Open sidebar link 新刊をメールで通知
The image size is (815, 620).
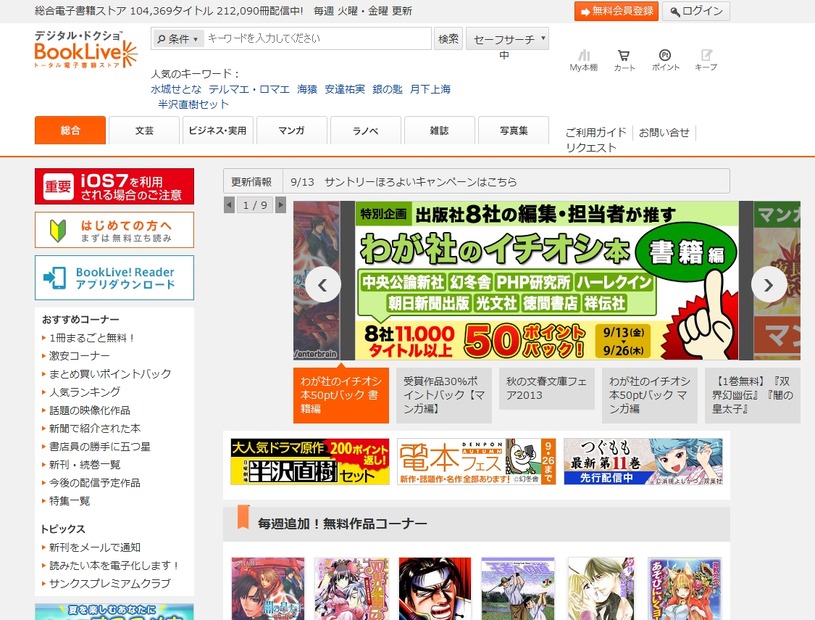95,547
